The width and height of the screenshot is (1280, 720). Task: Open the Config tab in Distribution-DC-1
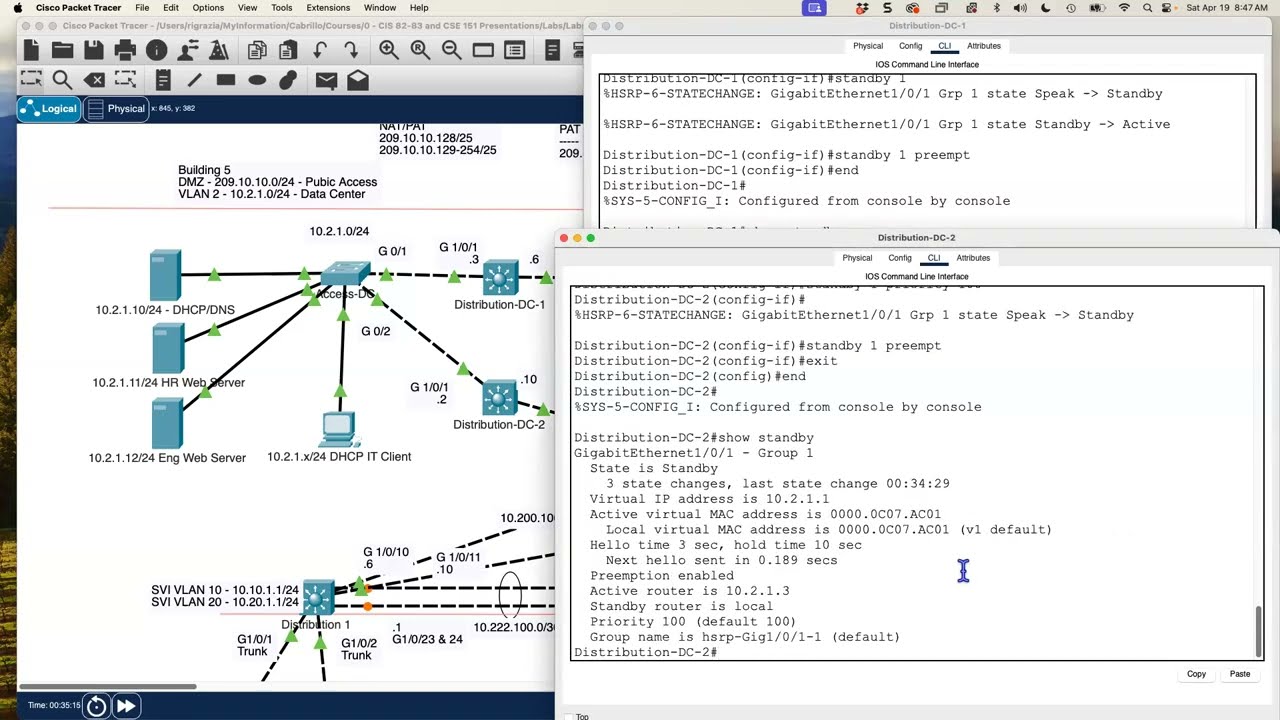click(911, 46)
